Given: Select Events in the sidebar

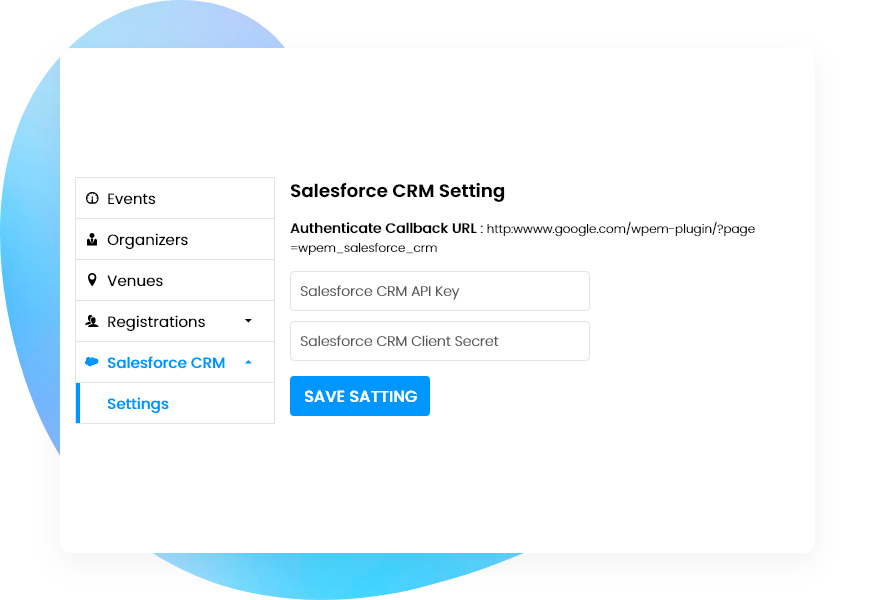Looking at the screenshot, I should (x=131, y=198).
